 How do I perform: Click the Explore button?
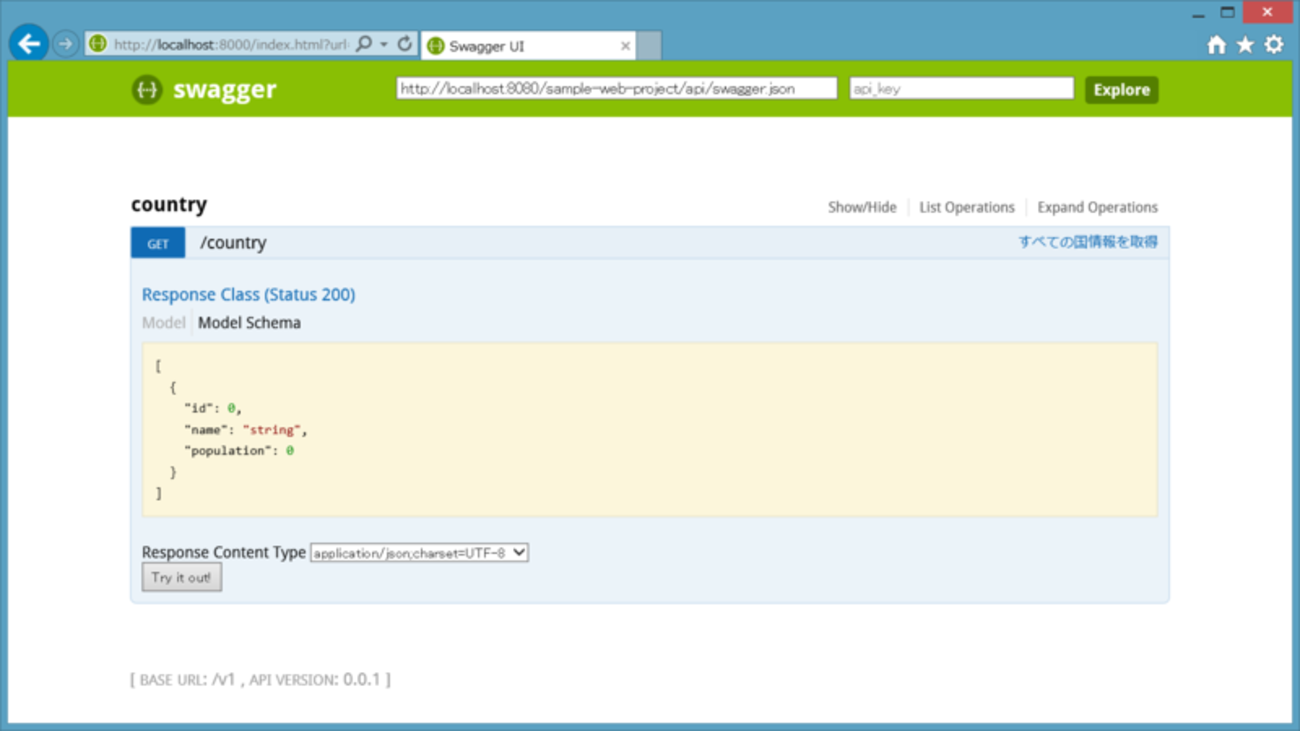[x=1121, y=90]
